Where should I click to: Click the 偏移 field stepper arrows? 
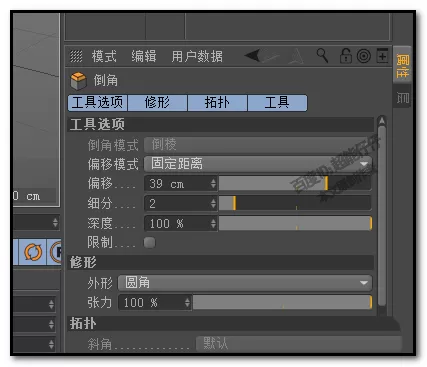(213, 184)
